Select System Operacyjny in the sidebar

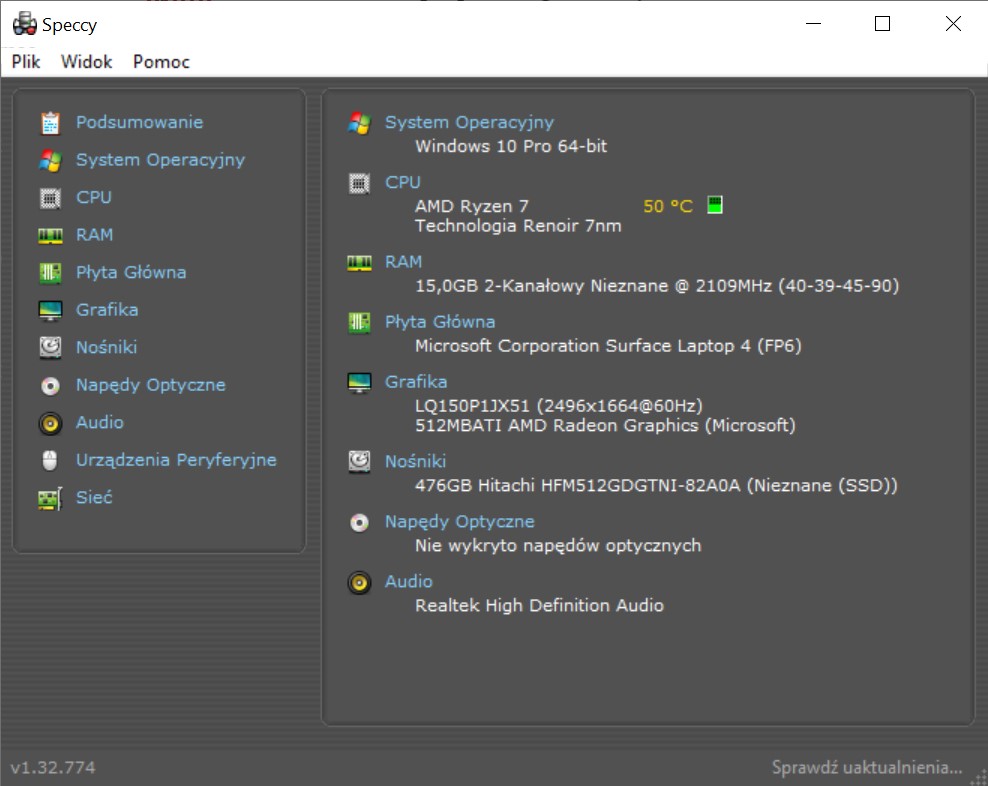[x=161, y=160]
